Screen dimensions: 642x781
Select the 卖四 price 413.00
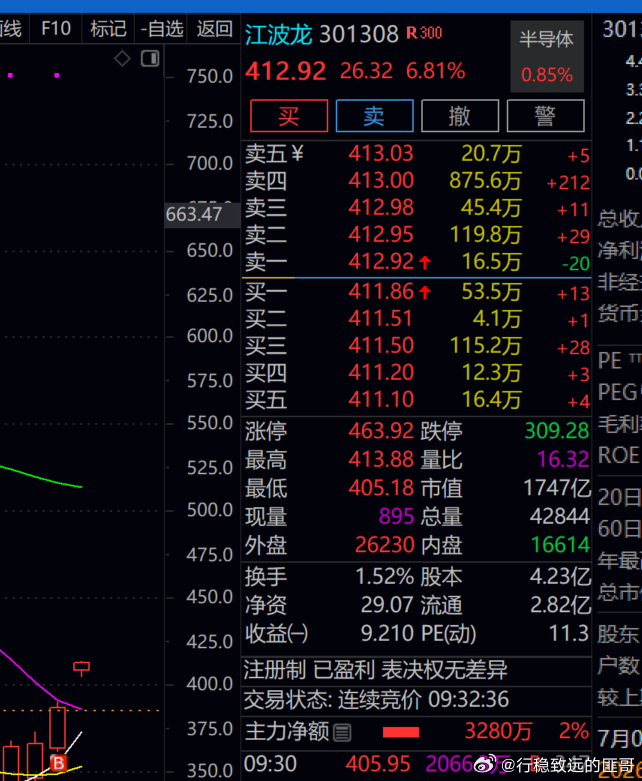(x=381, y=180)
